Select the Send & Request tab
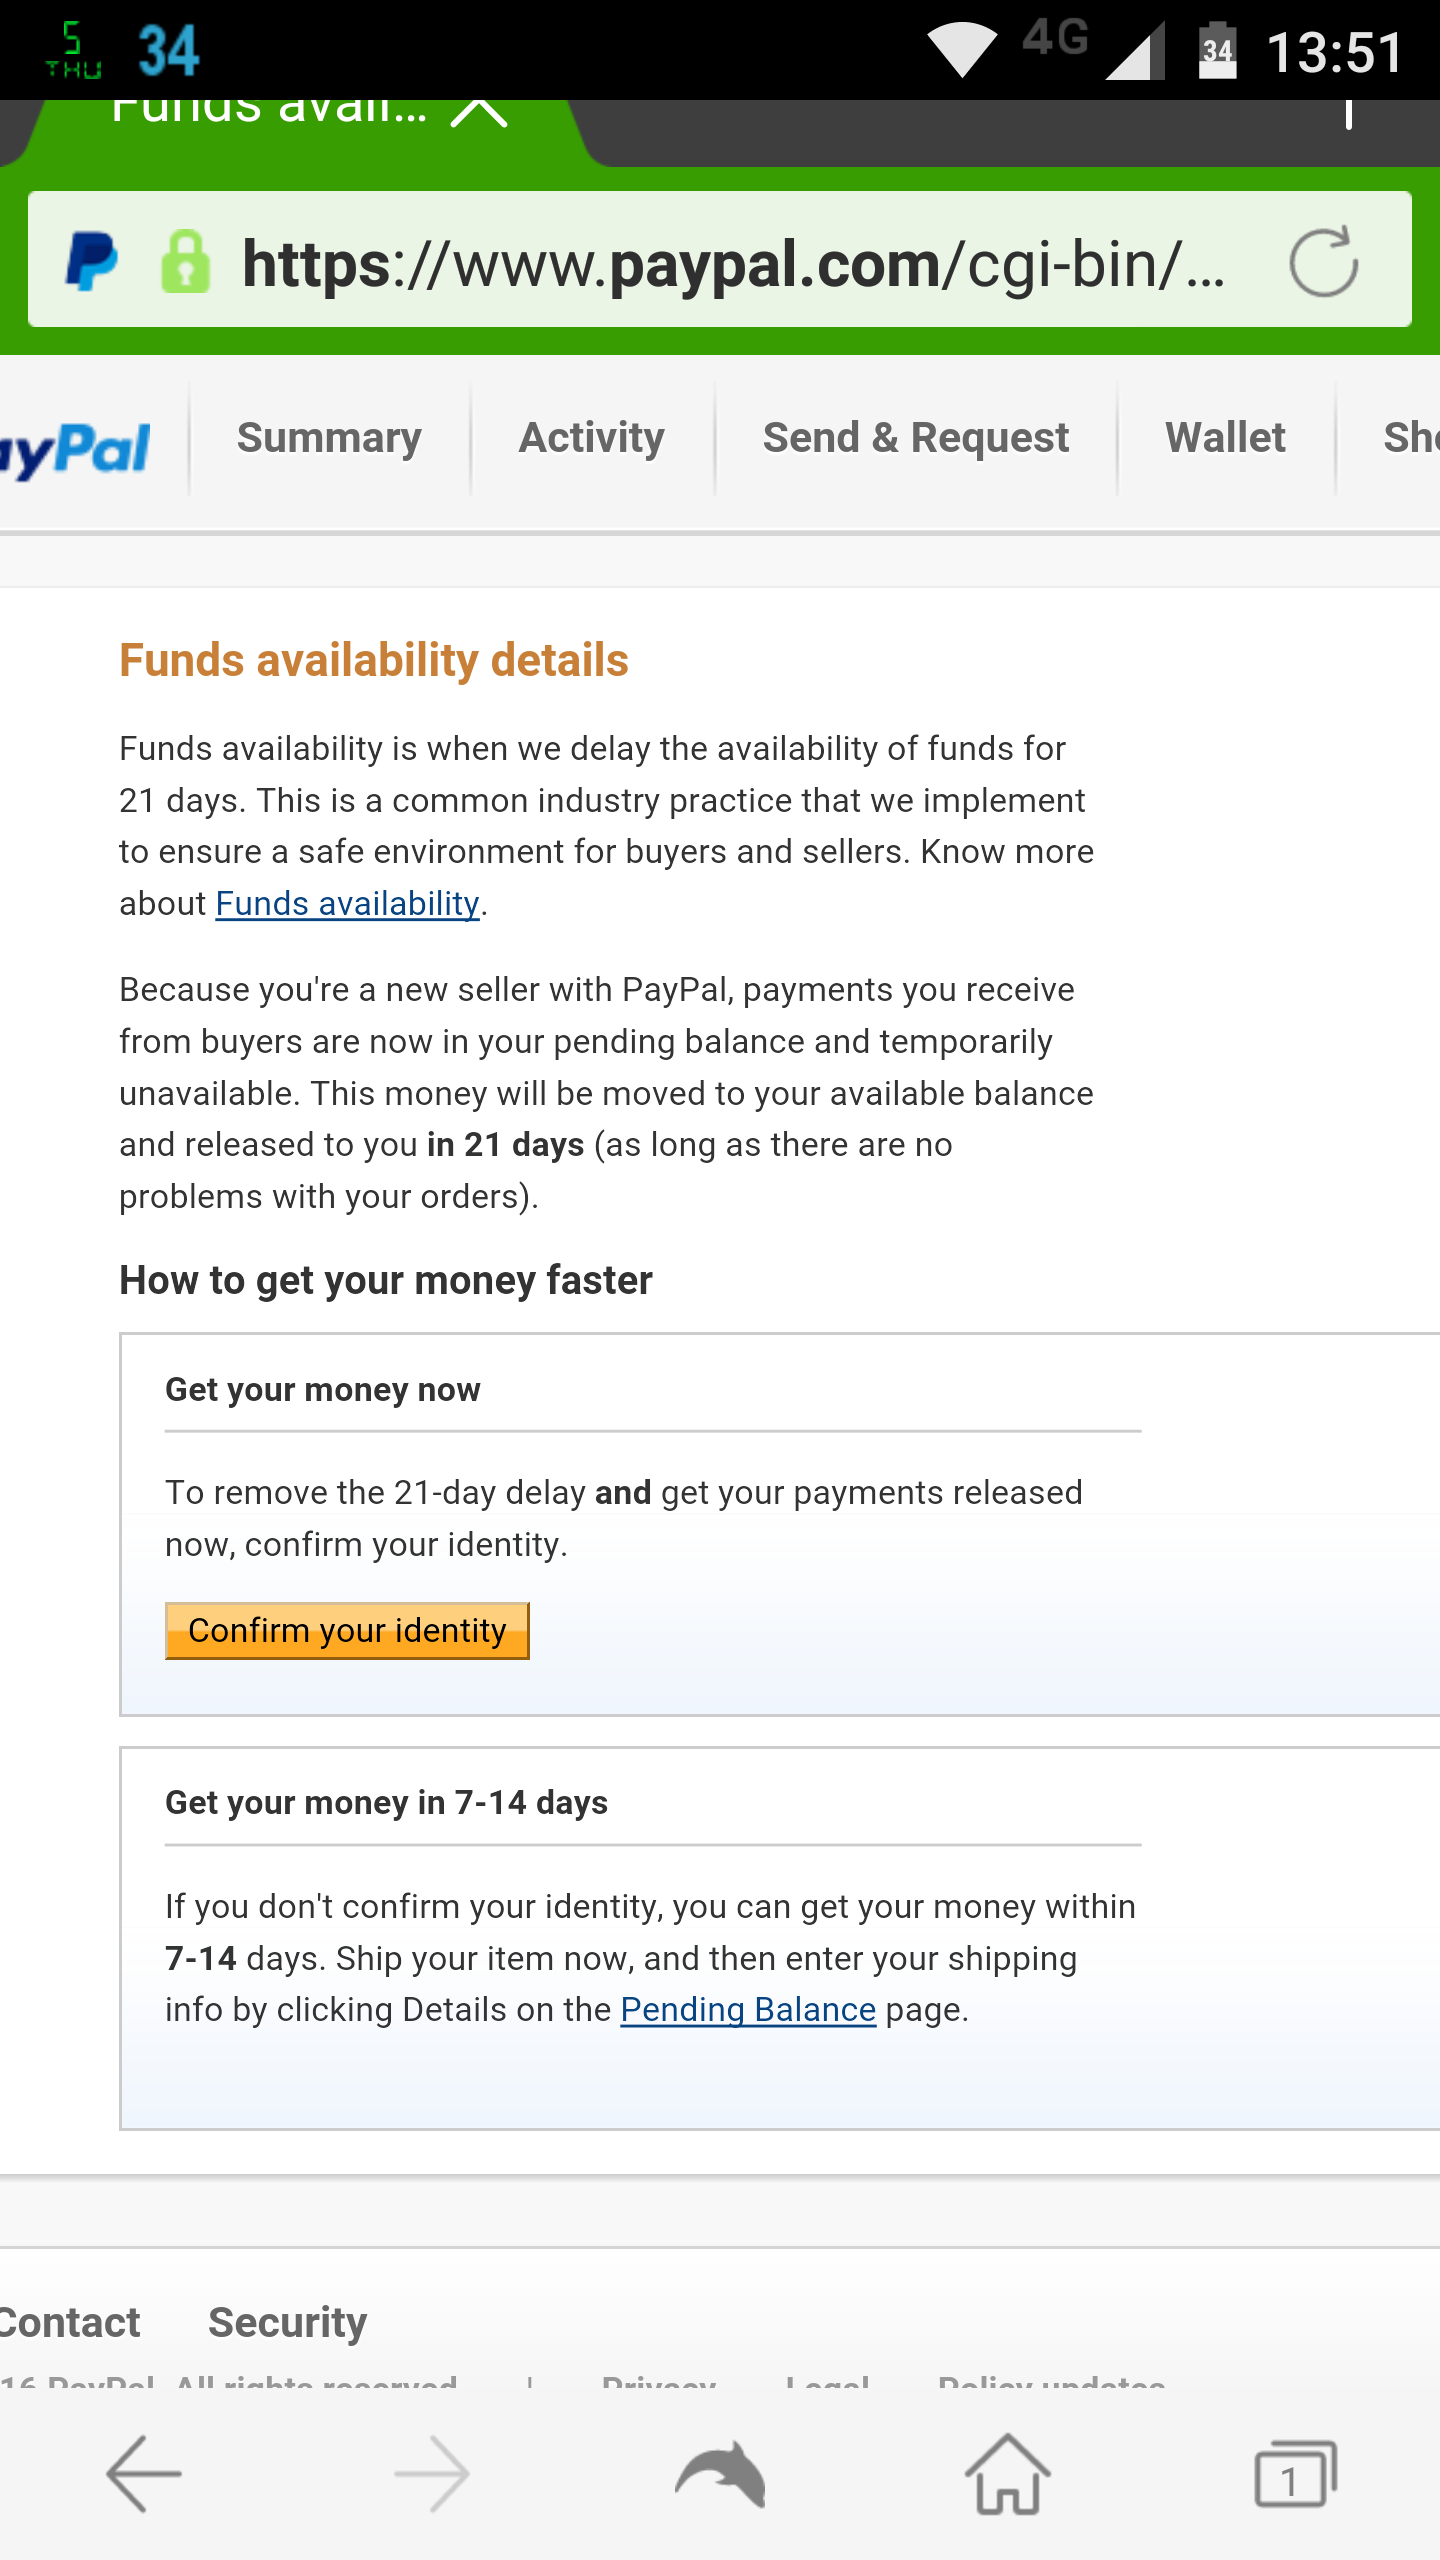Viewport: 1440px width, 2560px height. click(x=916, y=438)
